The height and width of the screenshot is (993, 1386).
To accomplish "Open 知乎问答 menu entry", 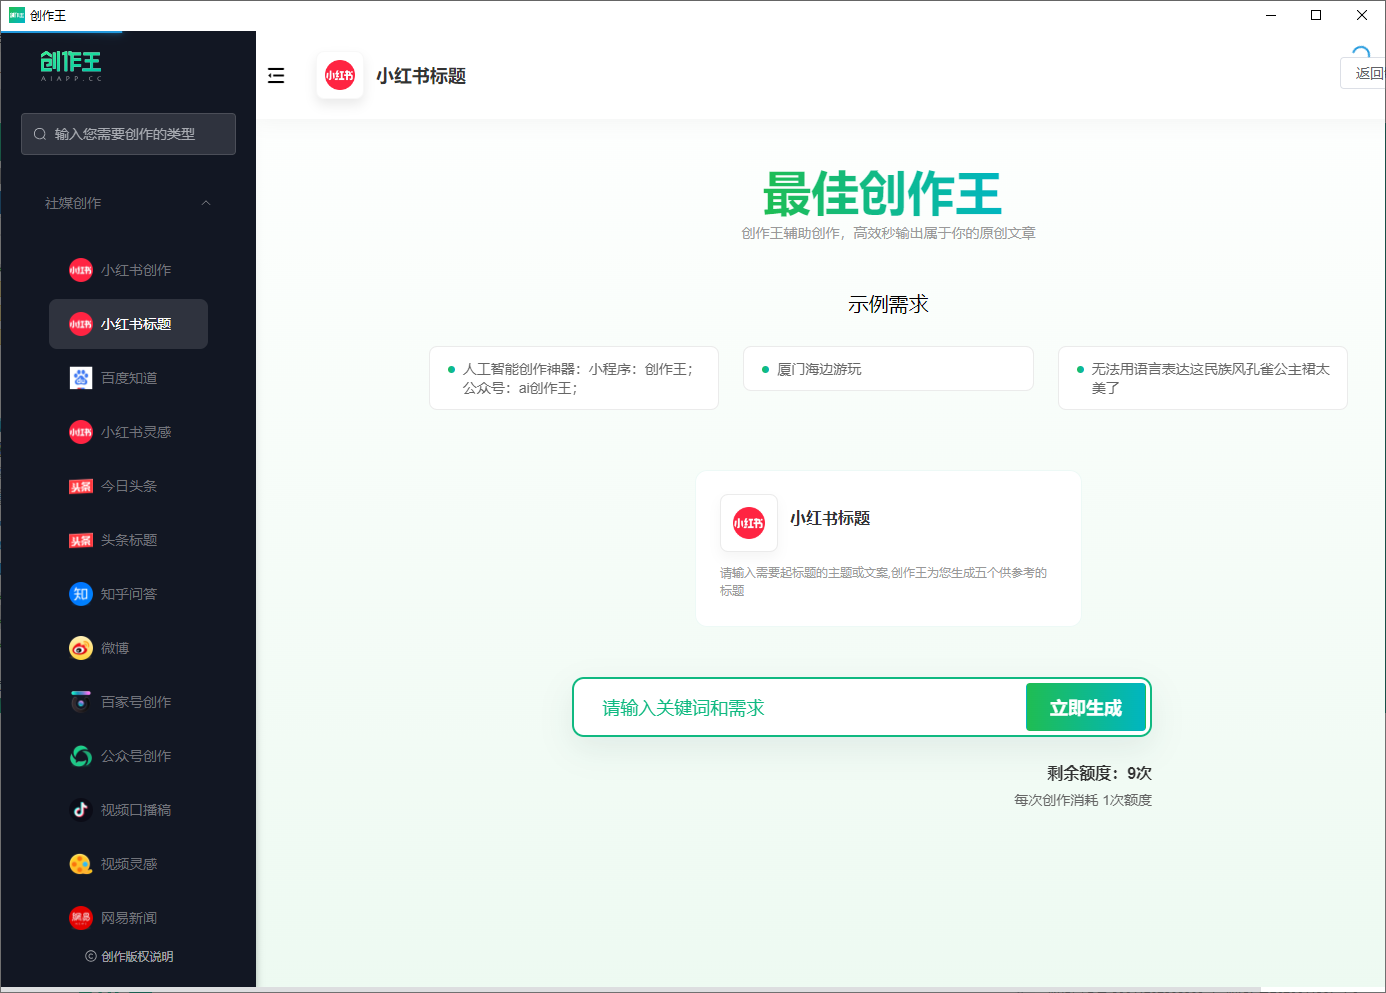I will pos(128,594).
